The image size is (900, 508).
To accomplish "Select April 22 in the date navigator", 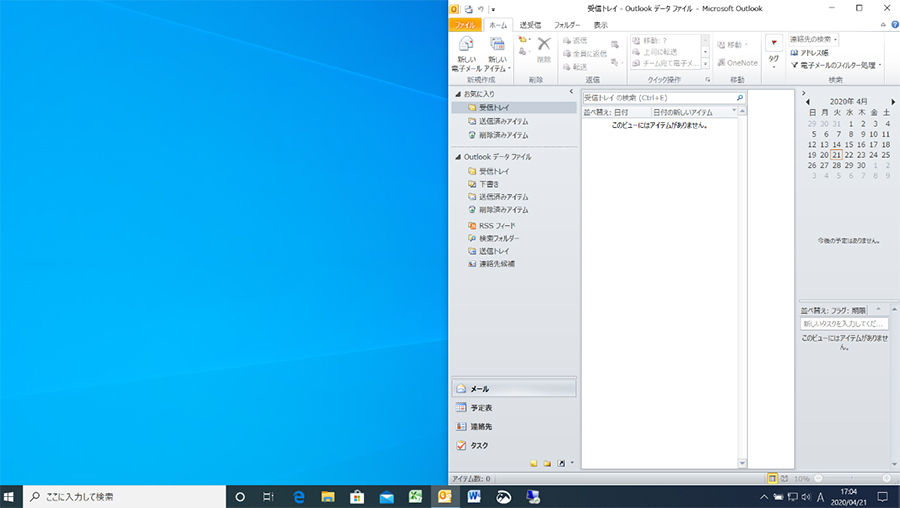I will 849,154.
